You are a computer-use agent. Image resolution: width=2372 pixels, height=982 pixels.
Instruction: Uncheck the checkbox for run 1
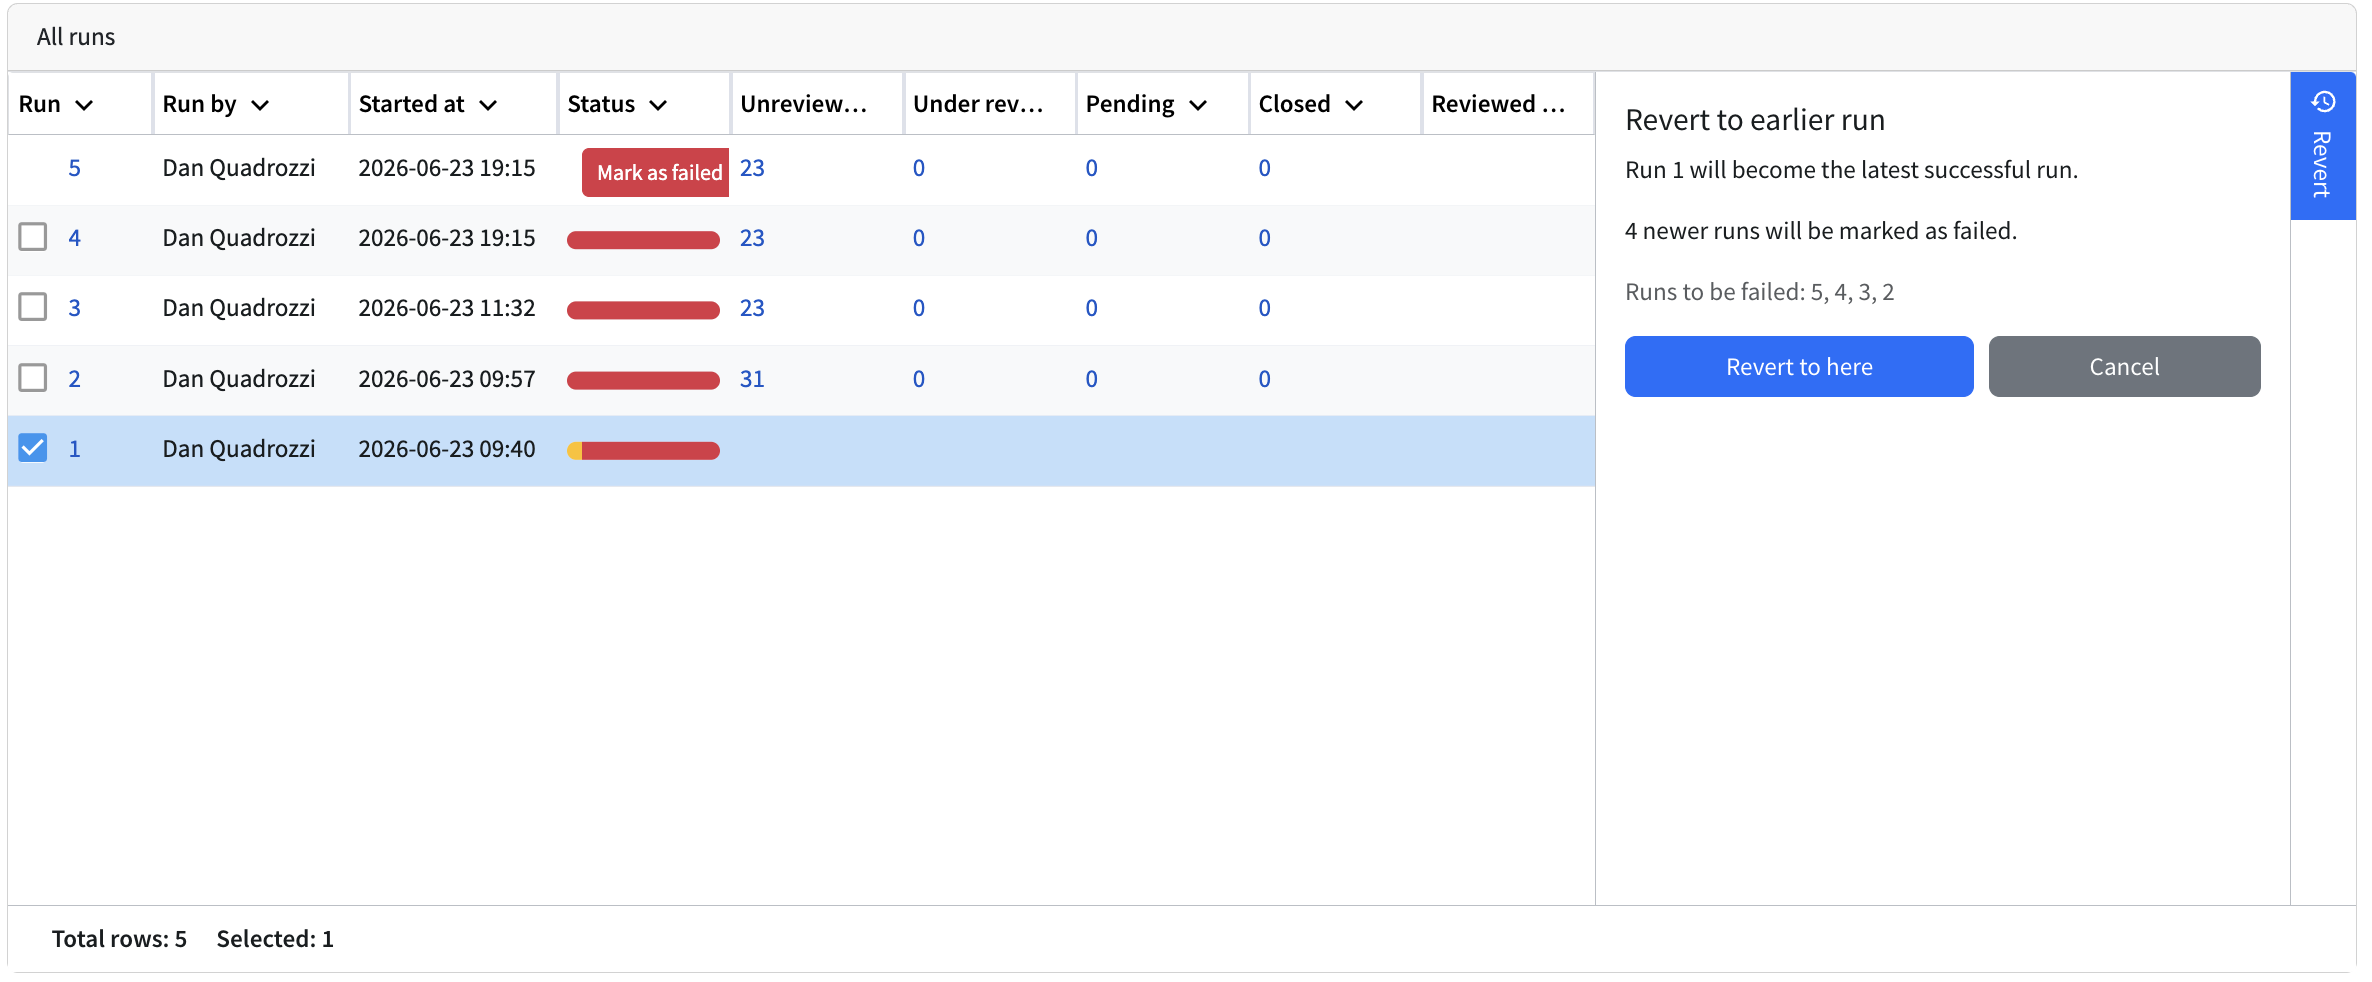[33, 448]
